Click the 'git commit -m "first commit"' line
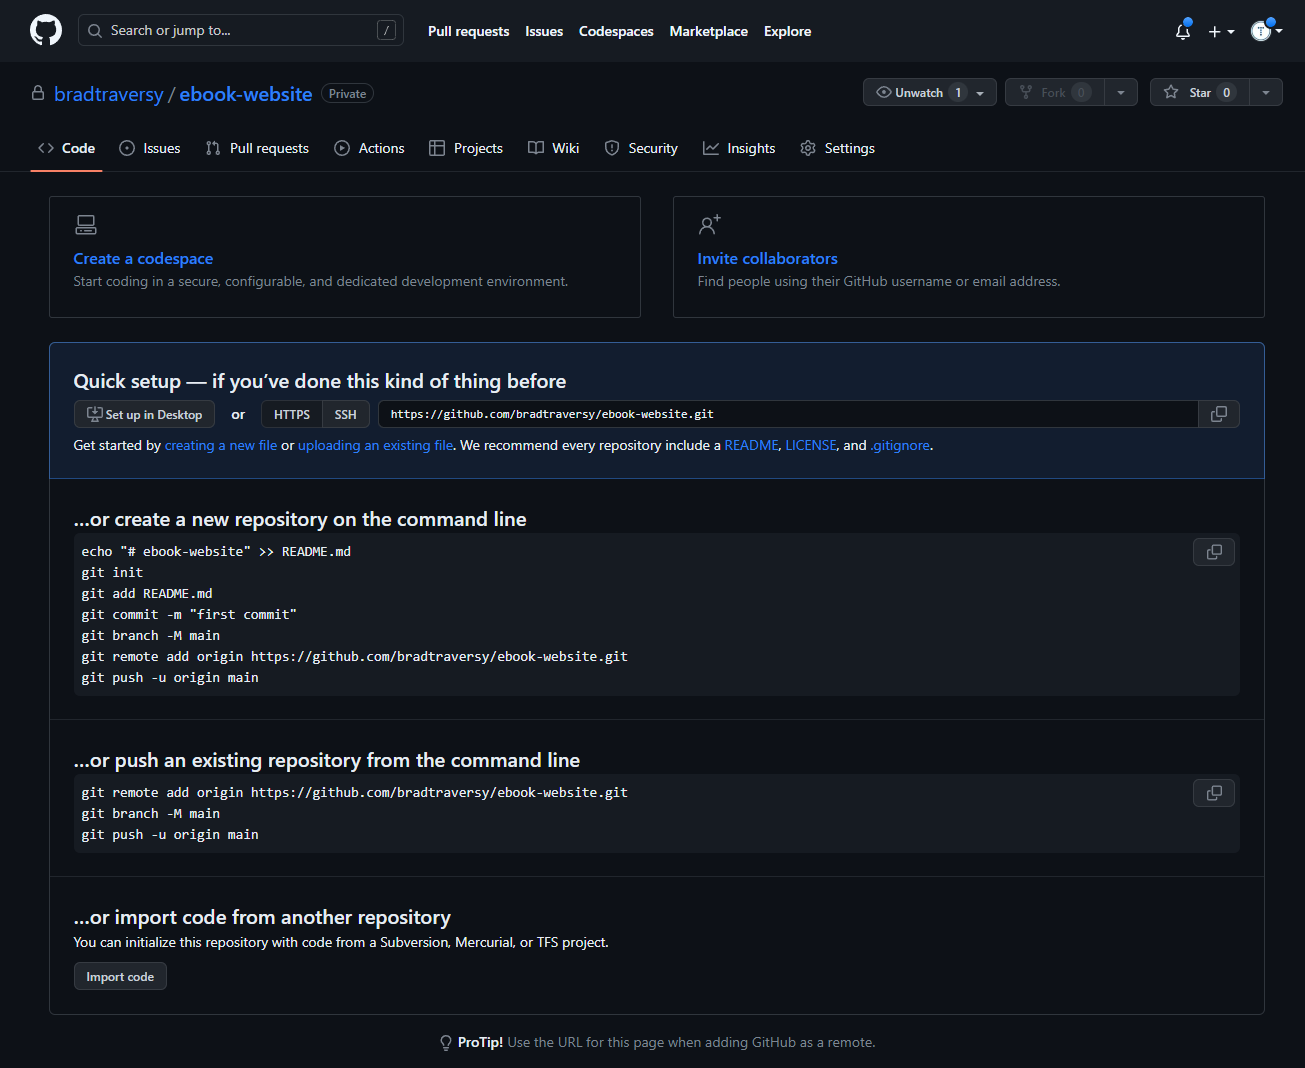Image resolution: width=1305 pixels, height=1068 pixels. pos(189,614)
